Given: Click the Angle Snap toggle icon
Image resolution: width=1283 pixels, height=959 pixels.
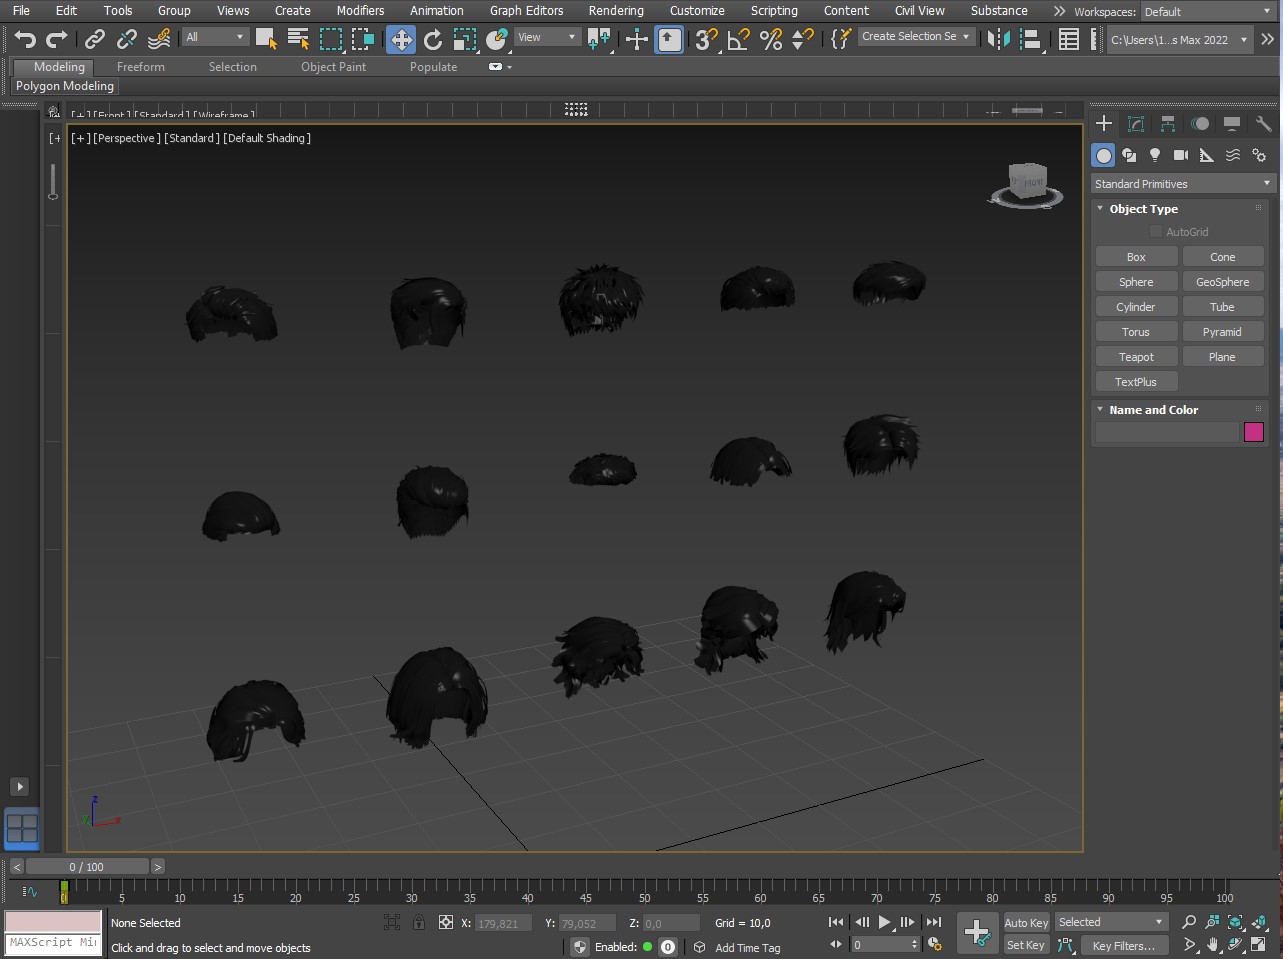Looking at the screenshot, I should tap(738, 39).
